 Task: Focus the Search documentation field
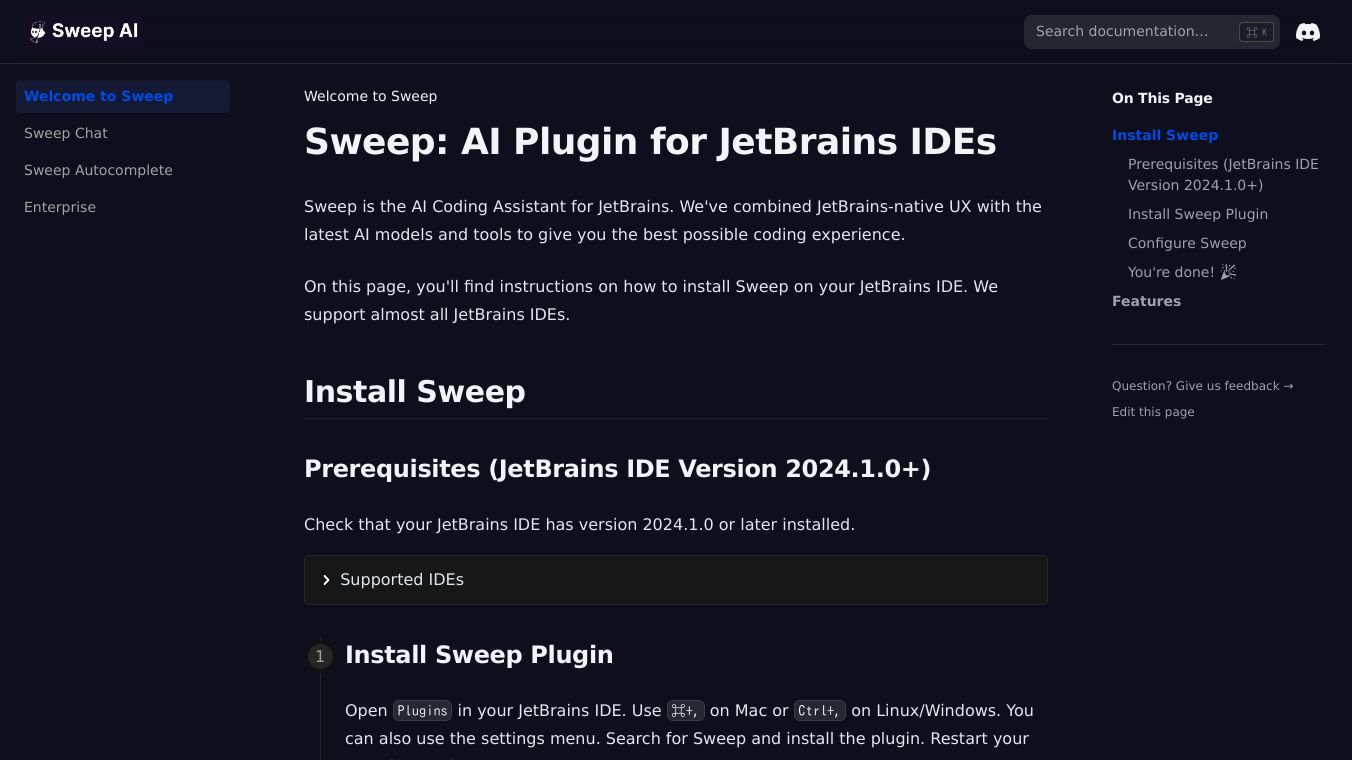(x=1130, y=32)
